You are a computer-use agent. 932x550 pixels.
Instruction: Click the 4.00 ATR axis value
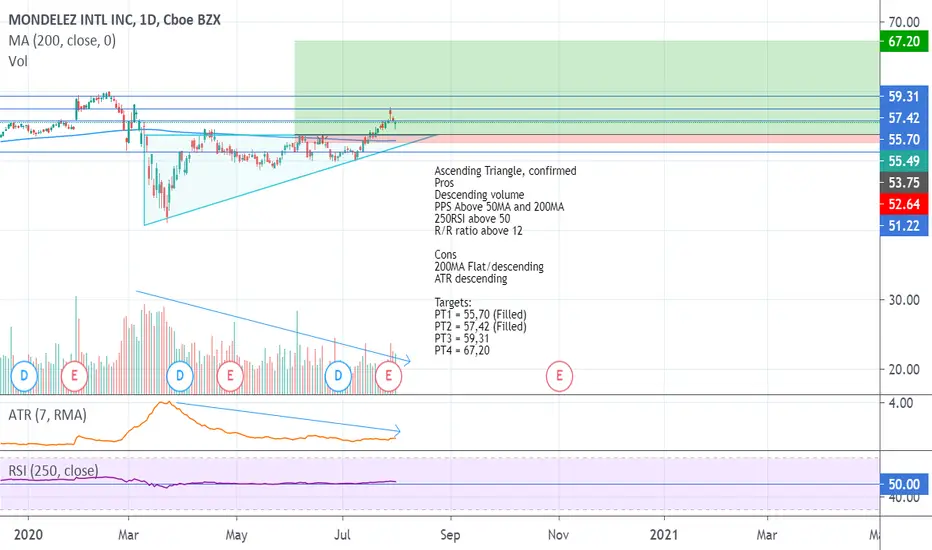pos(900,403)
